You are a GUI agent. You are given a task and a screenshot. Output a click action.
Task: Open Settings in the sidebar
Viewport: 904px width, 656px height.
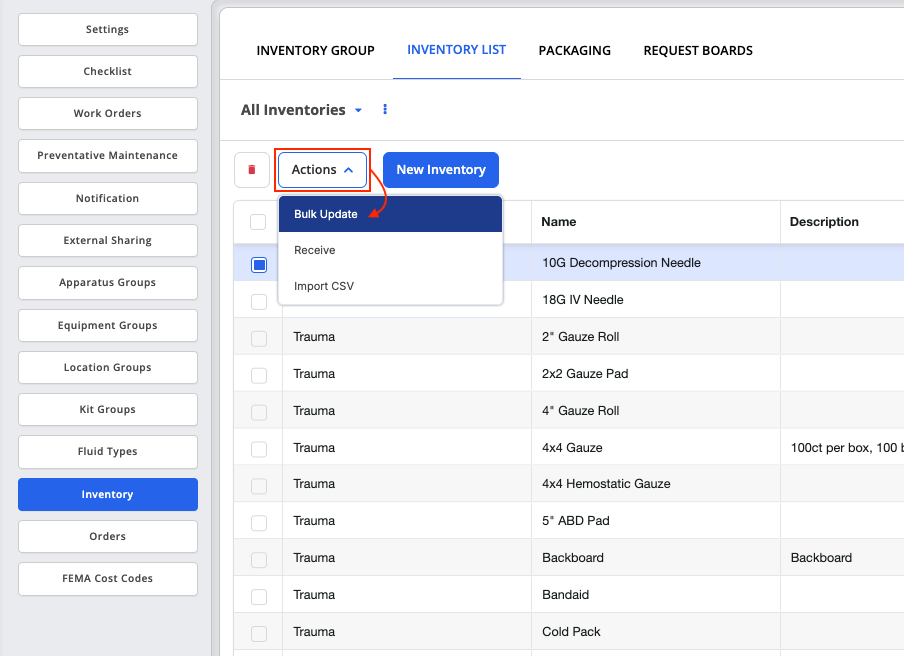108,29
